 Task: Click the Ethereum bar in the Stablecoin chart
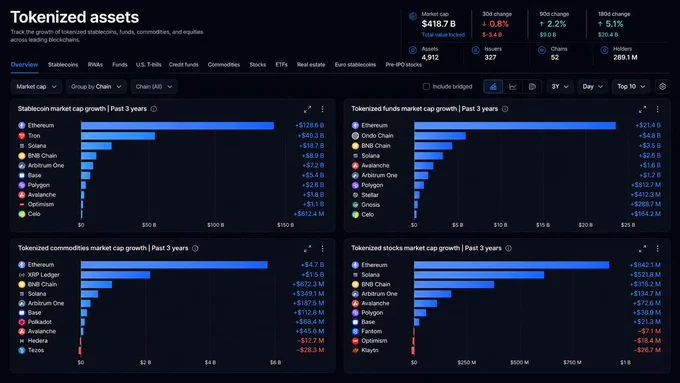pyautogui.click(x=177, y=126)
